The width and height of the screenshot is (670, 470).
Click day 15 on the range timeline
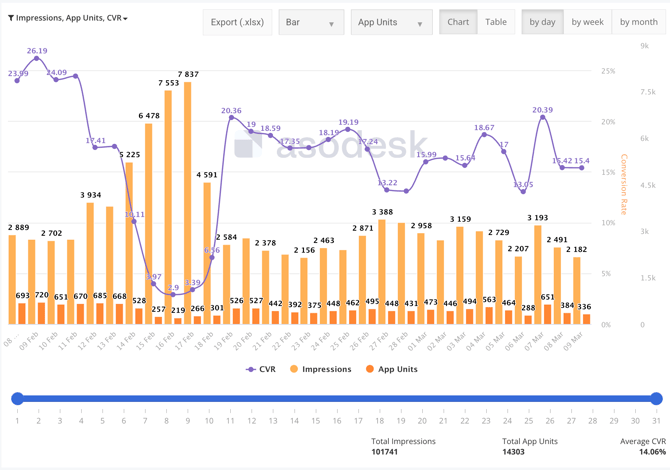coord(316,420)
